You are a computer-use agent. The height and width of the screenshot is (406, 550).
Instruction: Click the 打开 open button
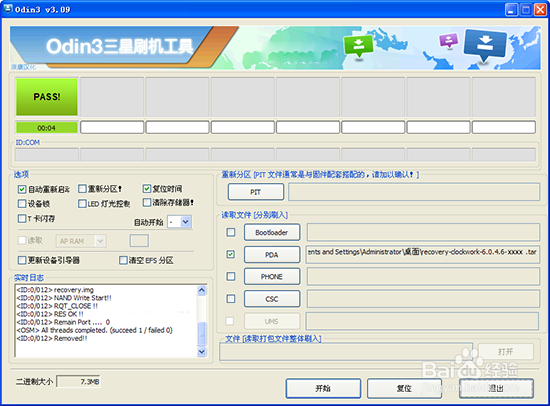[x=505, y=351]
